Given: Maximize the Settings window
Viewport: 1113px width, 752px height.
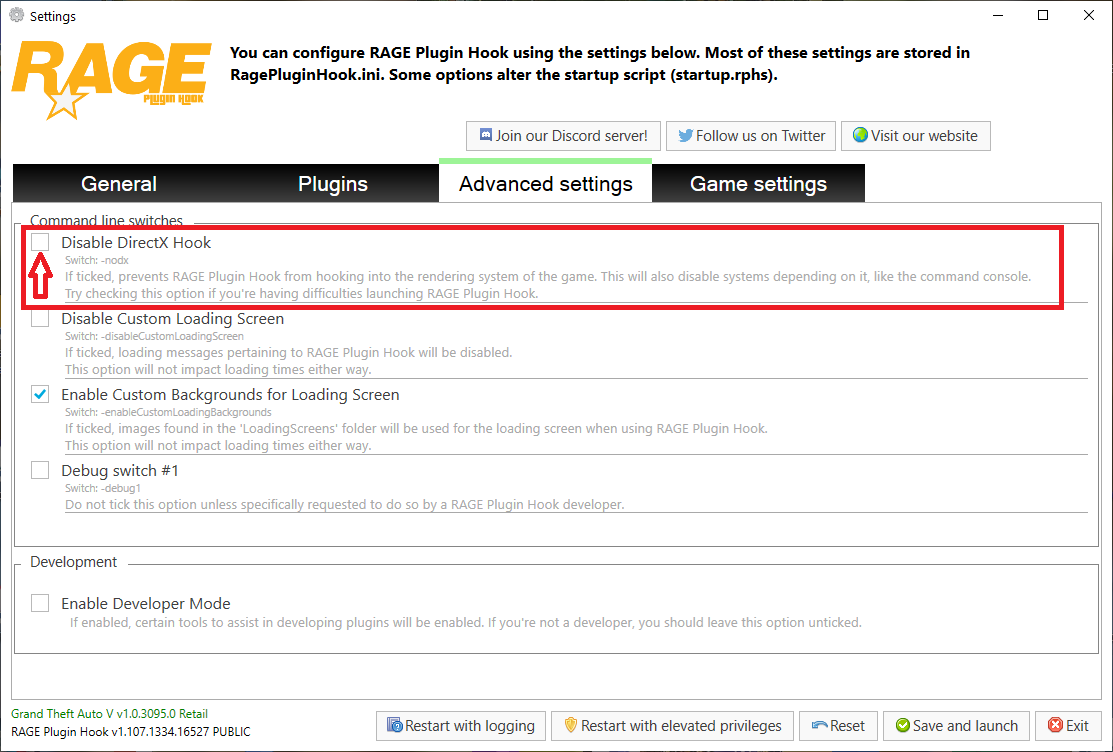Looking at the screenshot, I should (x=1043, y=15).
